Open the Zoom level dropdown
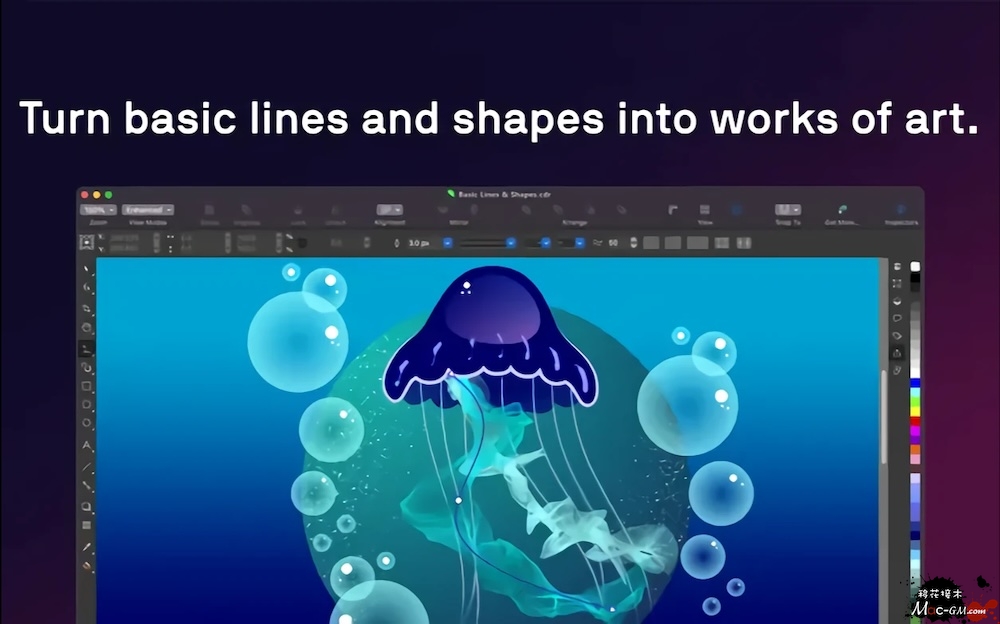The width and height of the screenshot is (1000, 624). 98,210
